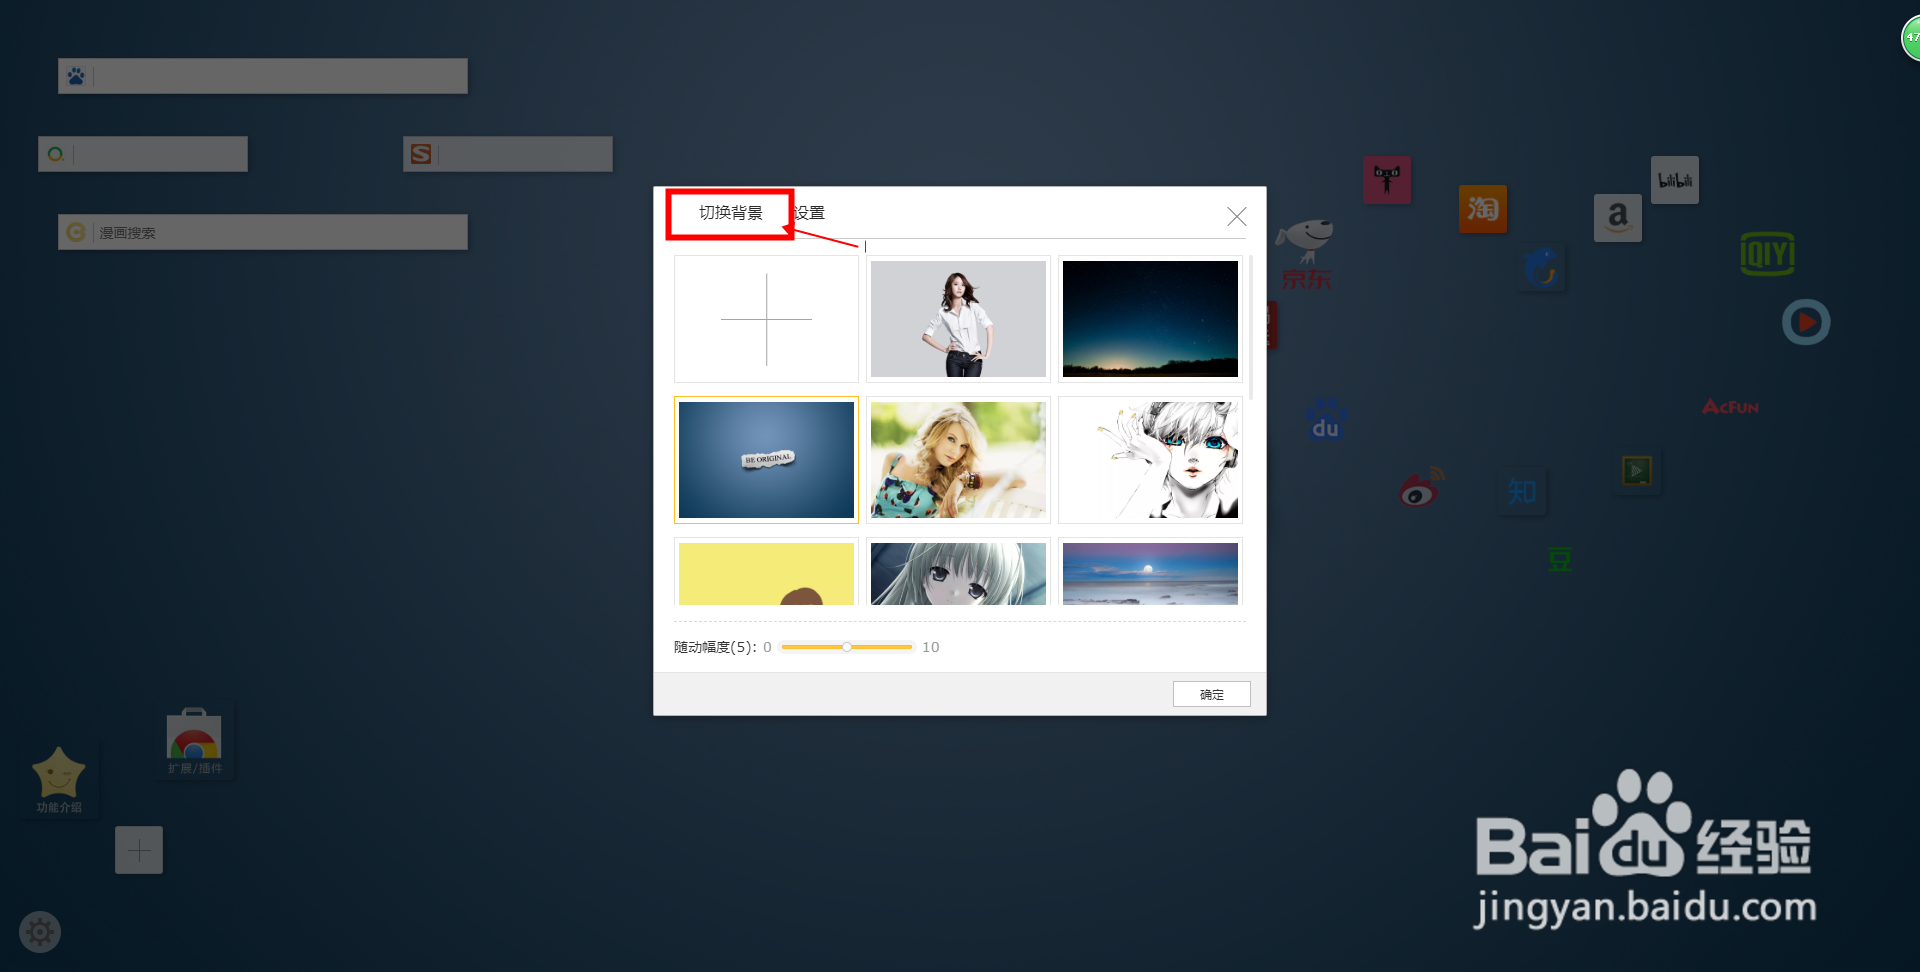Confirm with the 确定 button
Screen dimensions: 1920x972
click(x=1211, y=694)
